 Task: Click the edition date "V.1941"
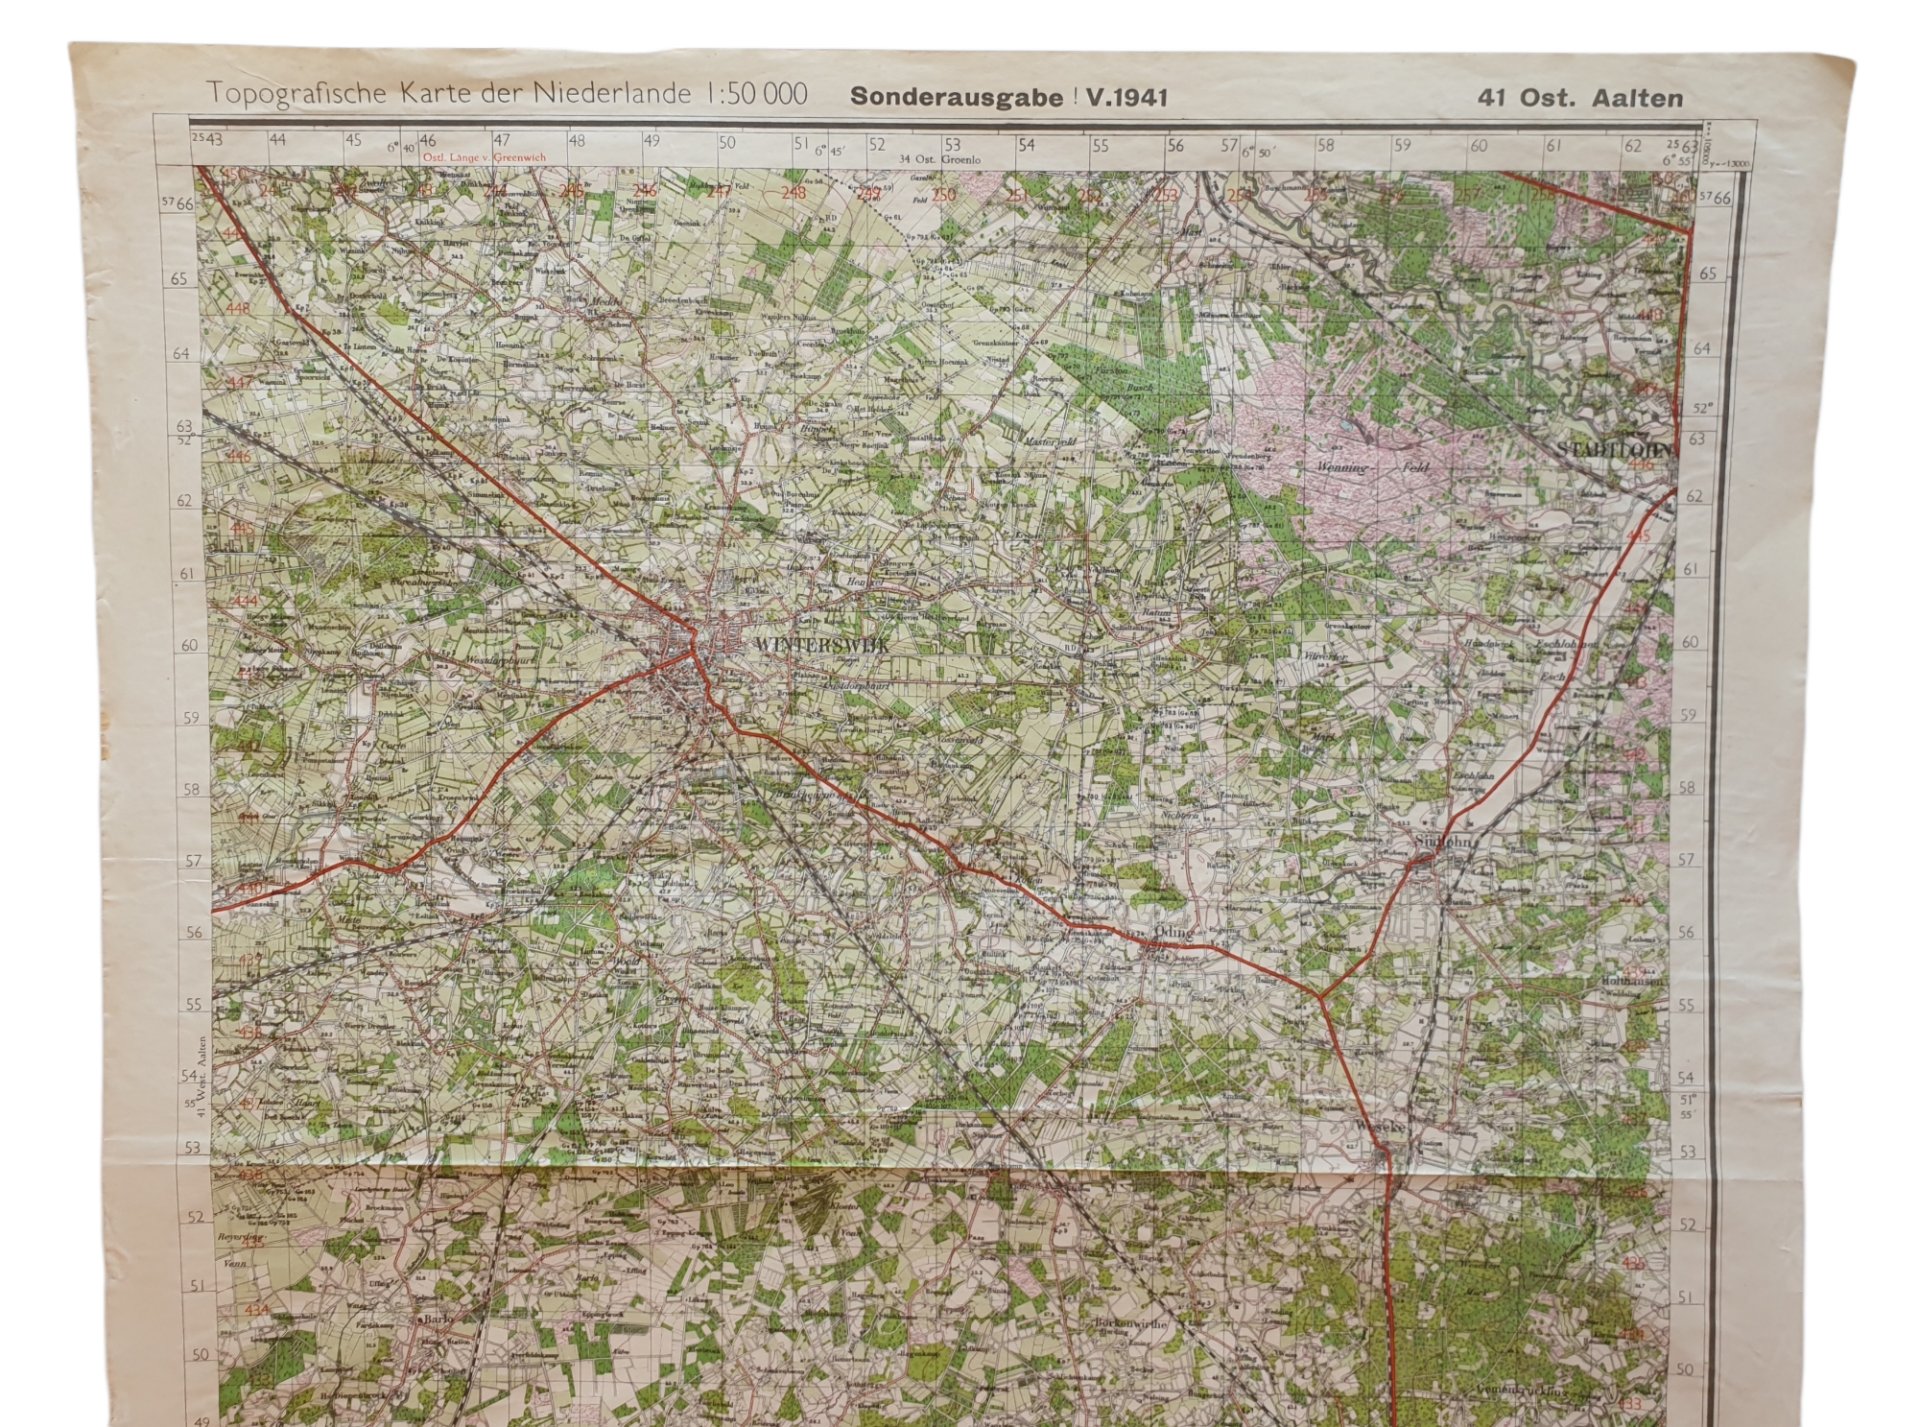pyautogui.click(x=1126, y=98)
